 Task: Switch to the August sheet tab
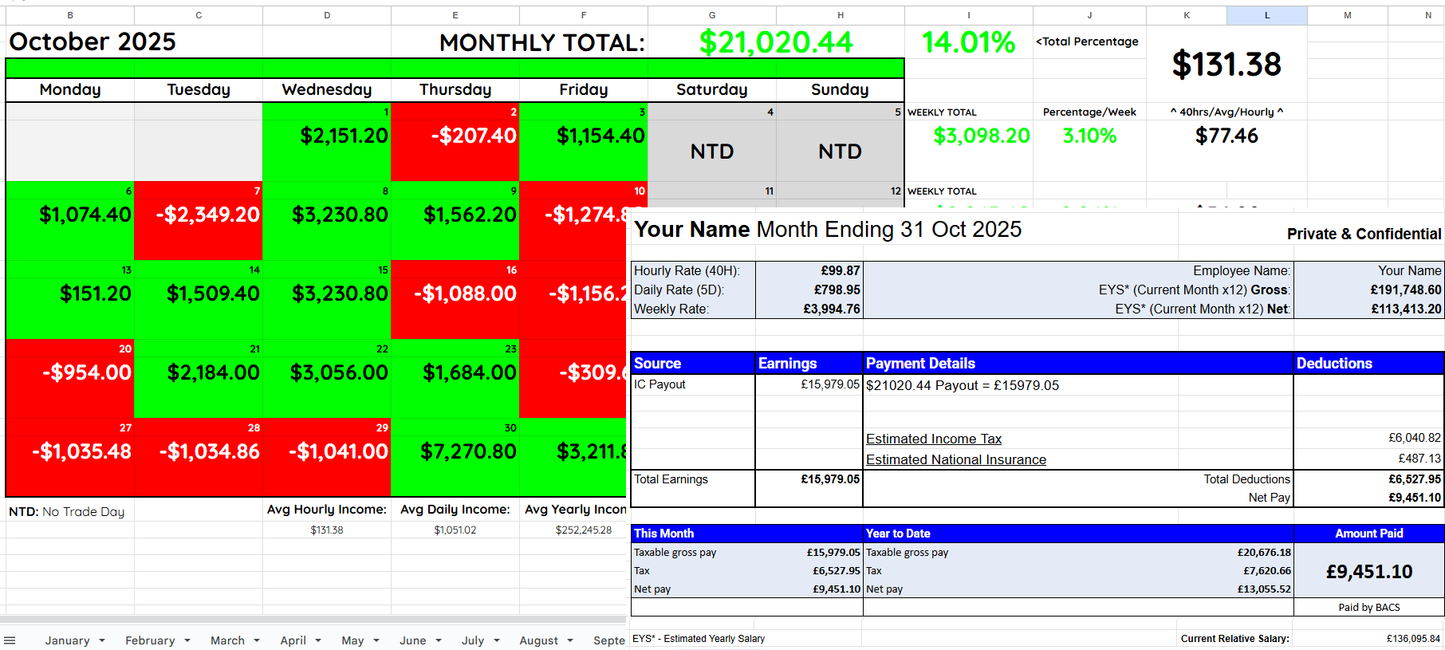coord(540,640)
